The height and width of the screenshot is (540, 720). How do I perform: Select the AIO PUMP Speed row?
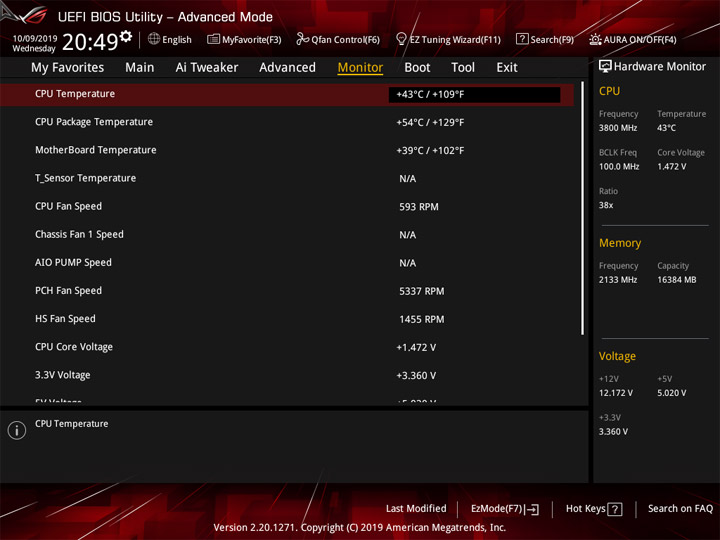coord(287,263)
